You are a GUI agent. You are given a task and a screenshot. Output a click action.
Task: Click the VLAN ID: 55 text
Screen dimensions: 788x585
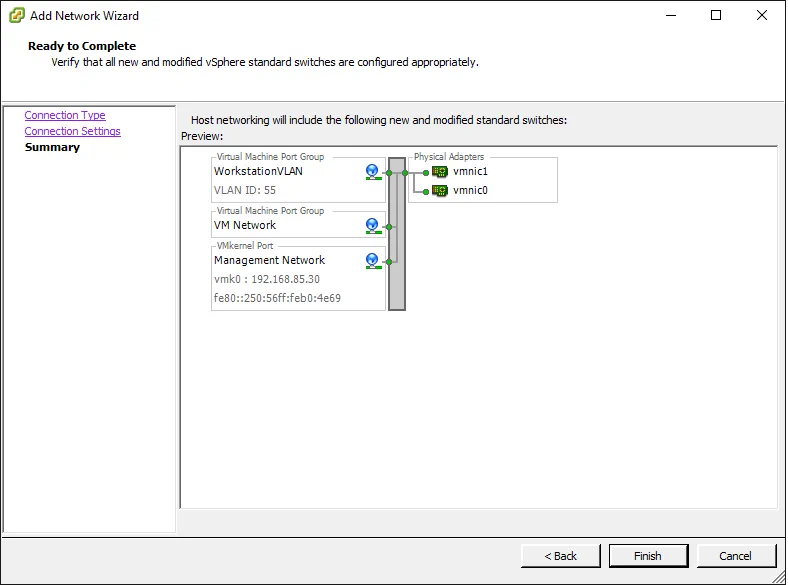245,190
